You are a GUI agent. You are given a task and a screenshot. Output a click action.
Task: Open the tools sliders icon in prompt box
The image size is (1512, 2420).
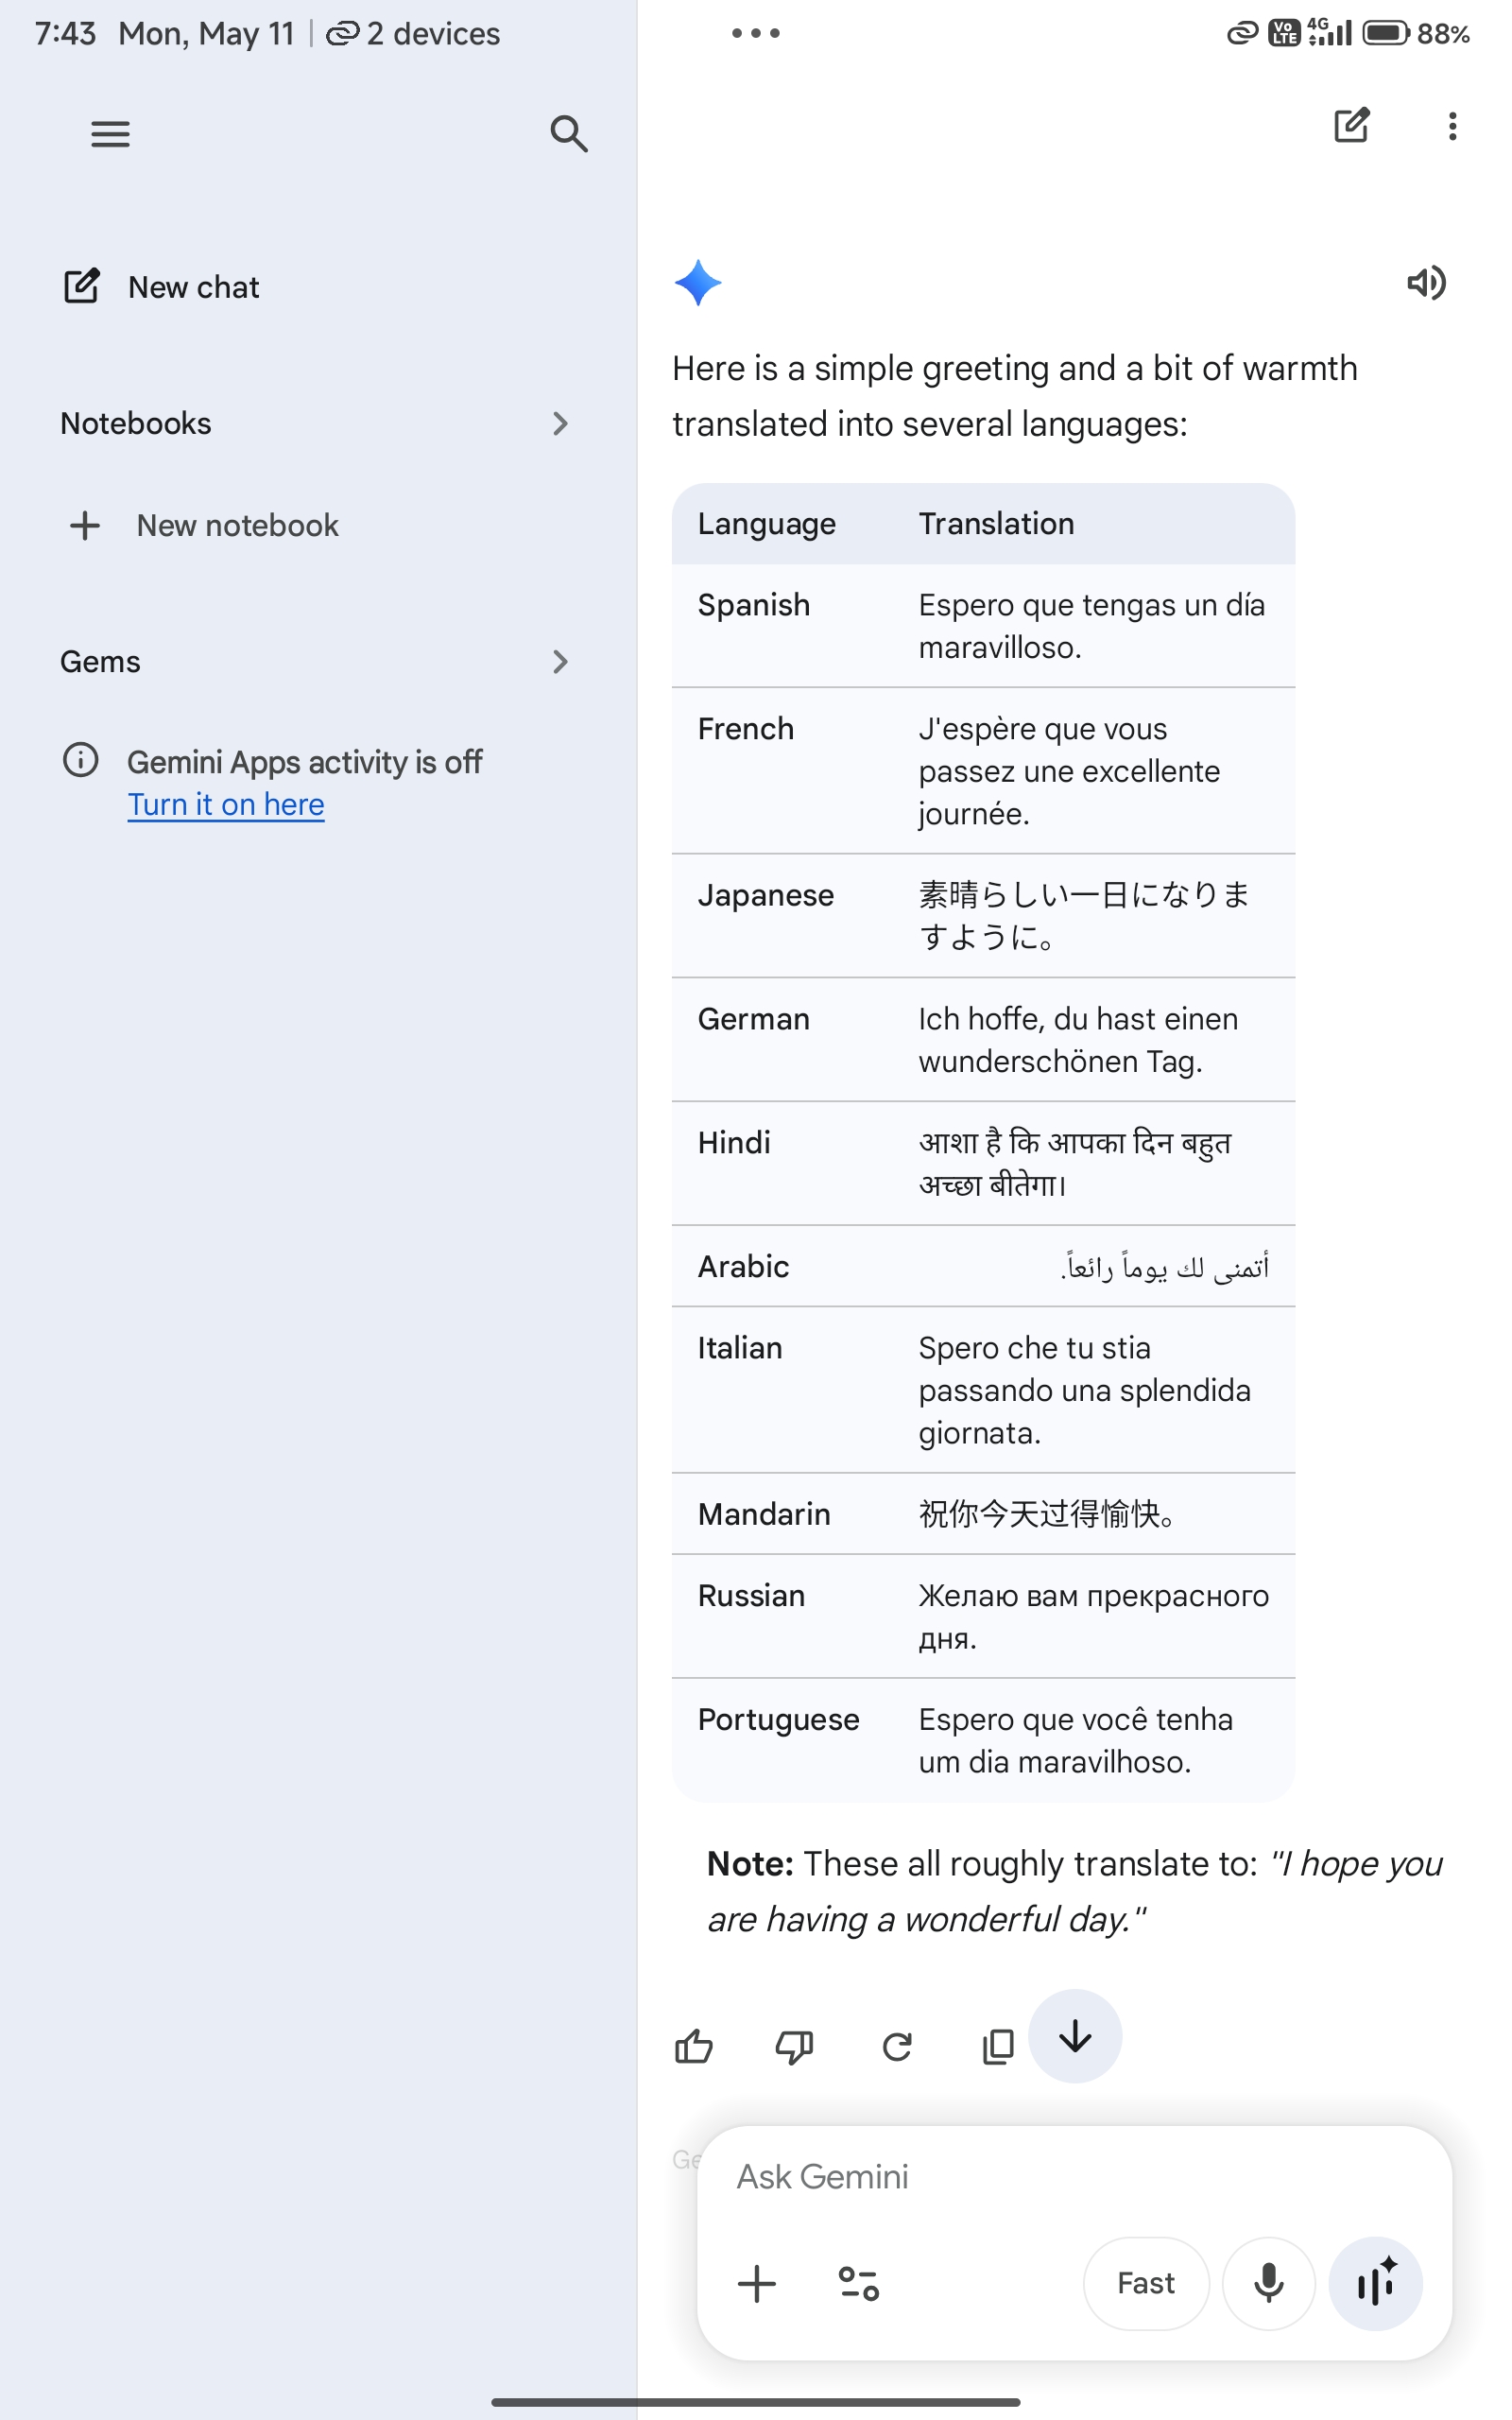[859, 2283]
